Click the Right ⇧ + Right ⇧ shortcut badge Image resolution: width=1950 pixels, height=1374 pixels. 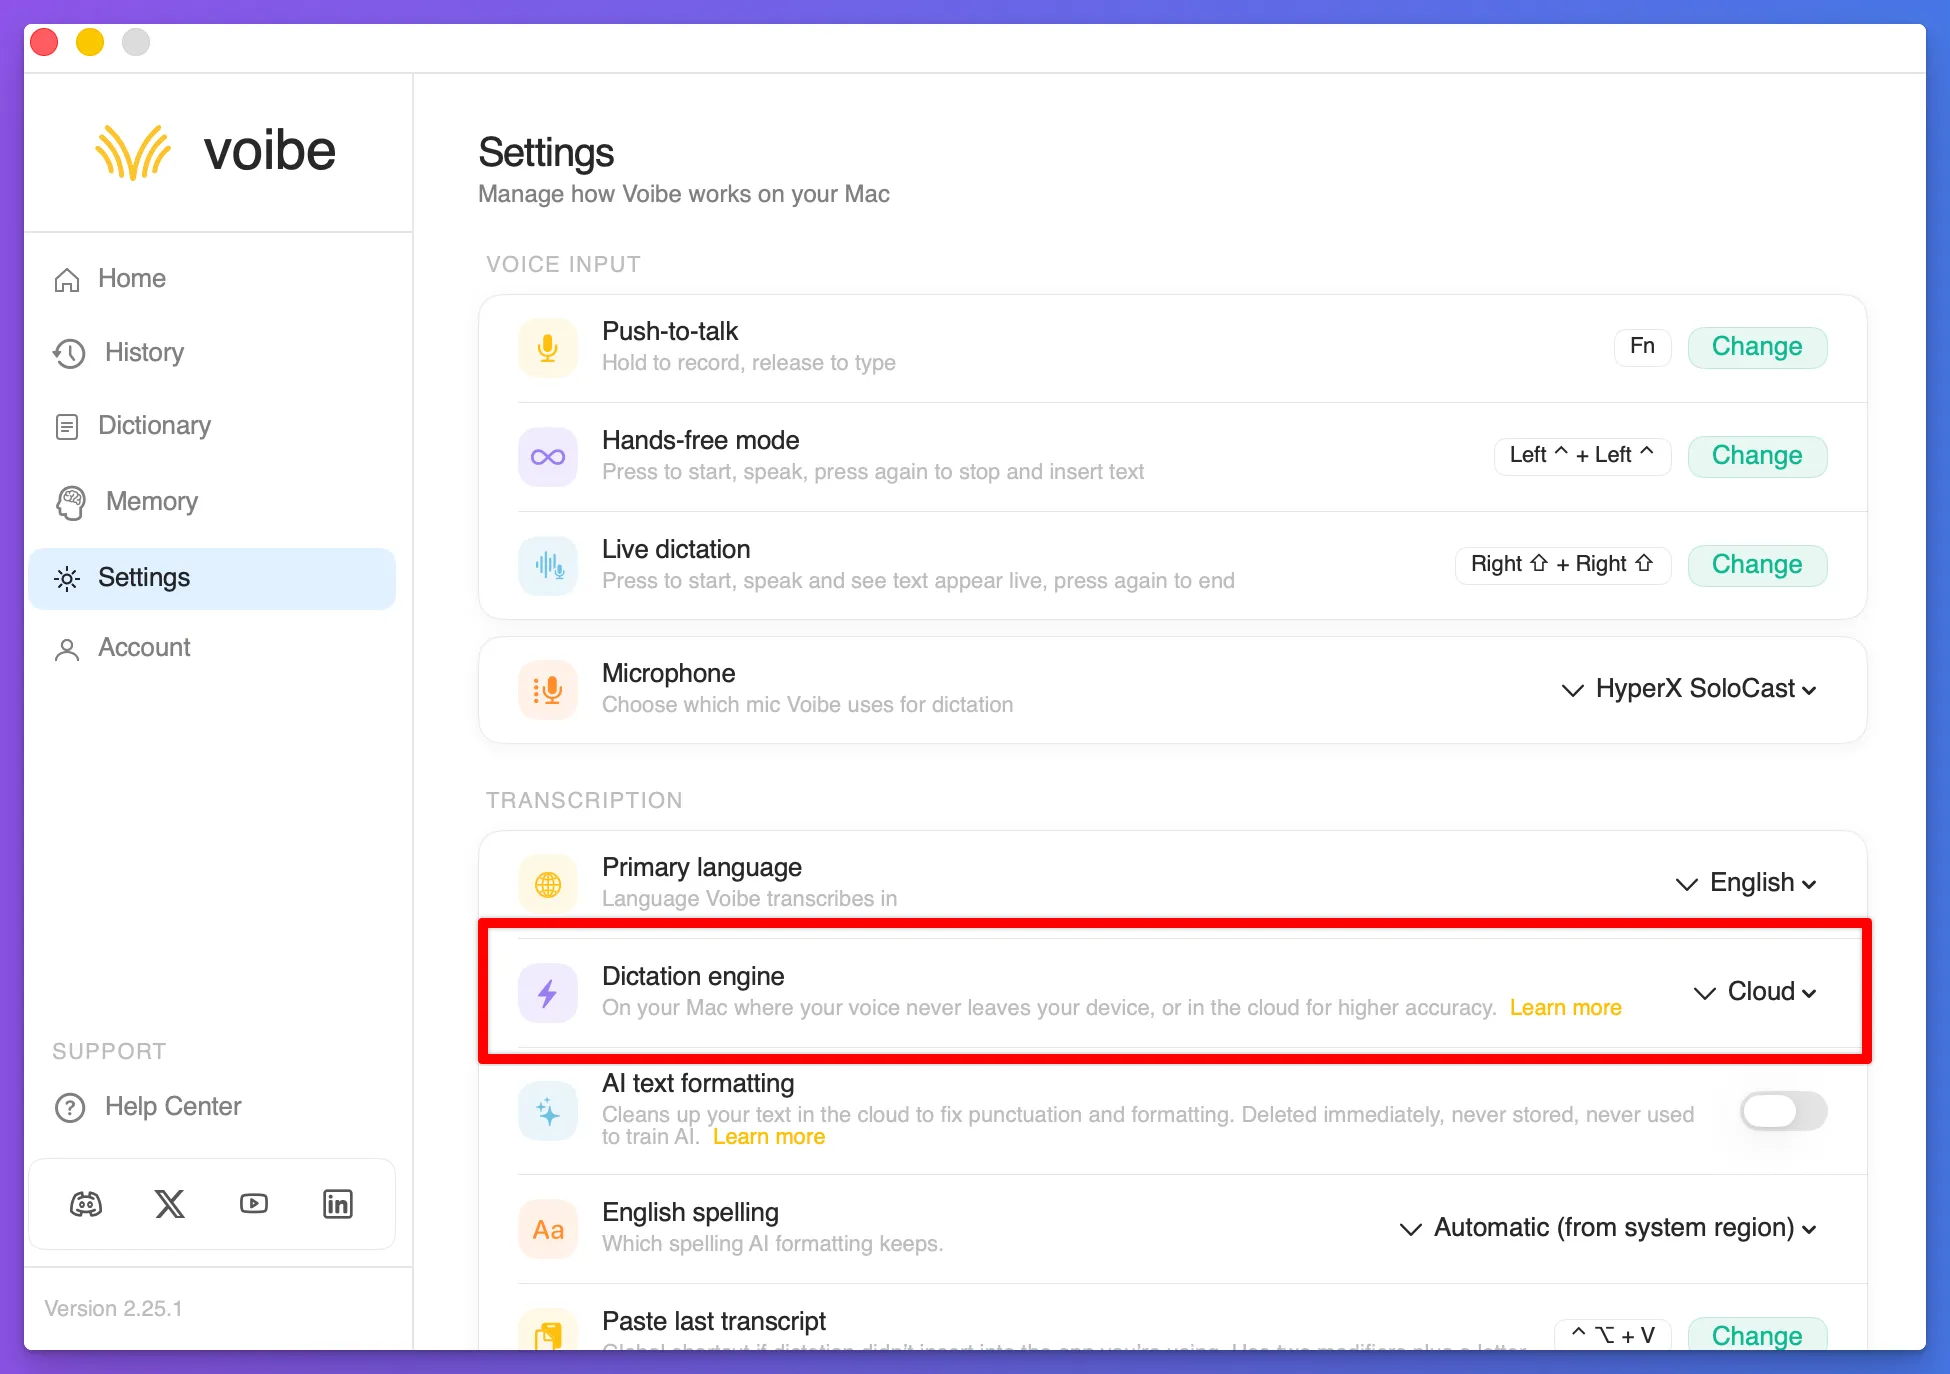pyautogui.click(x=1562, y=565)
